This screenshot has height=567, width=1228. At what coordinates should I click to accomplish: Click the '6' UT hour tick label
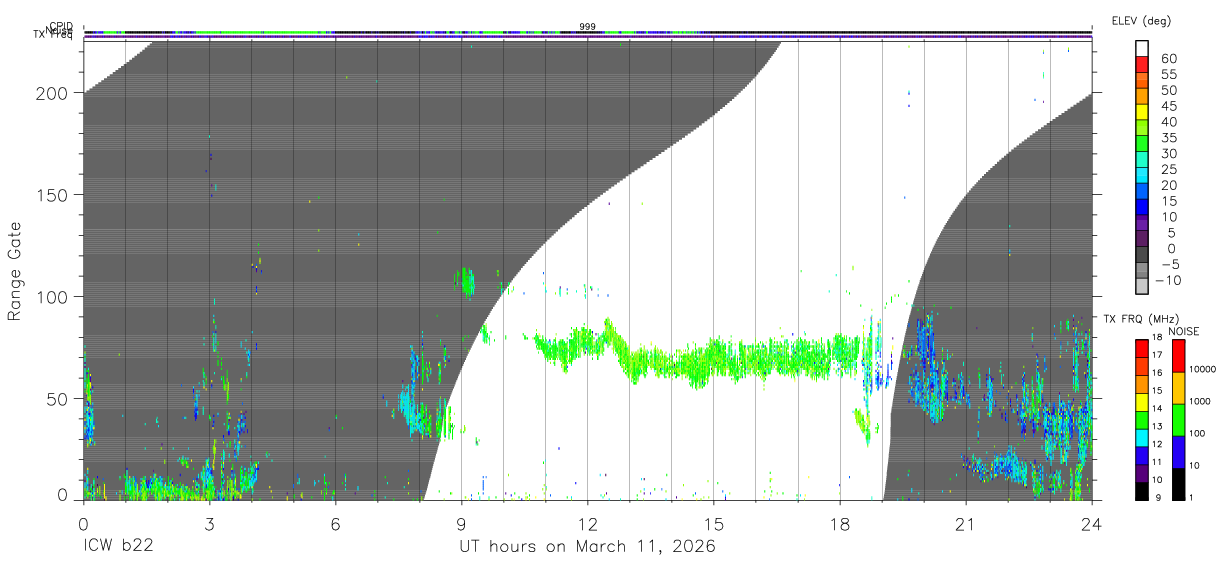point(335,525)
